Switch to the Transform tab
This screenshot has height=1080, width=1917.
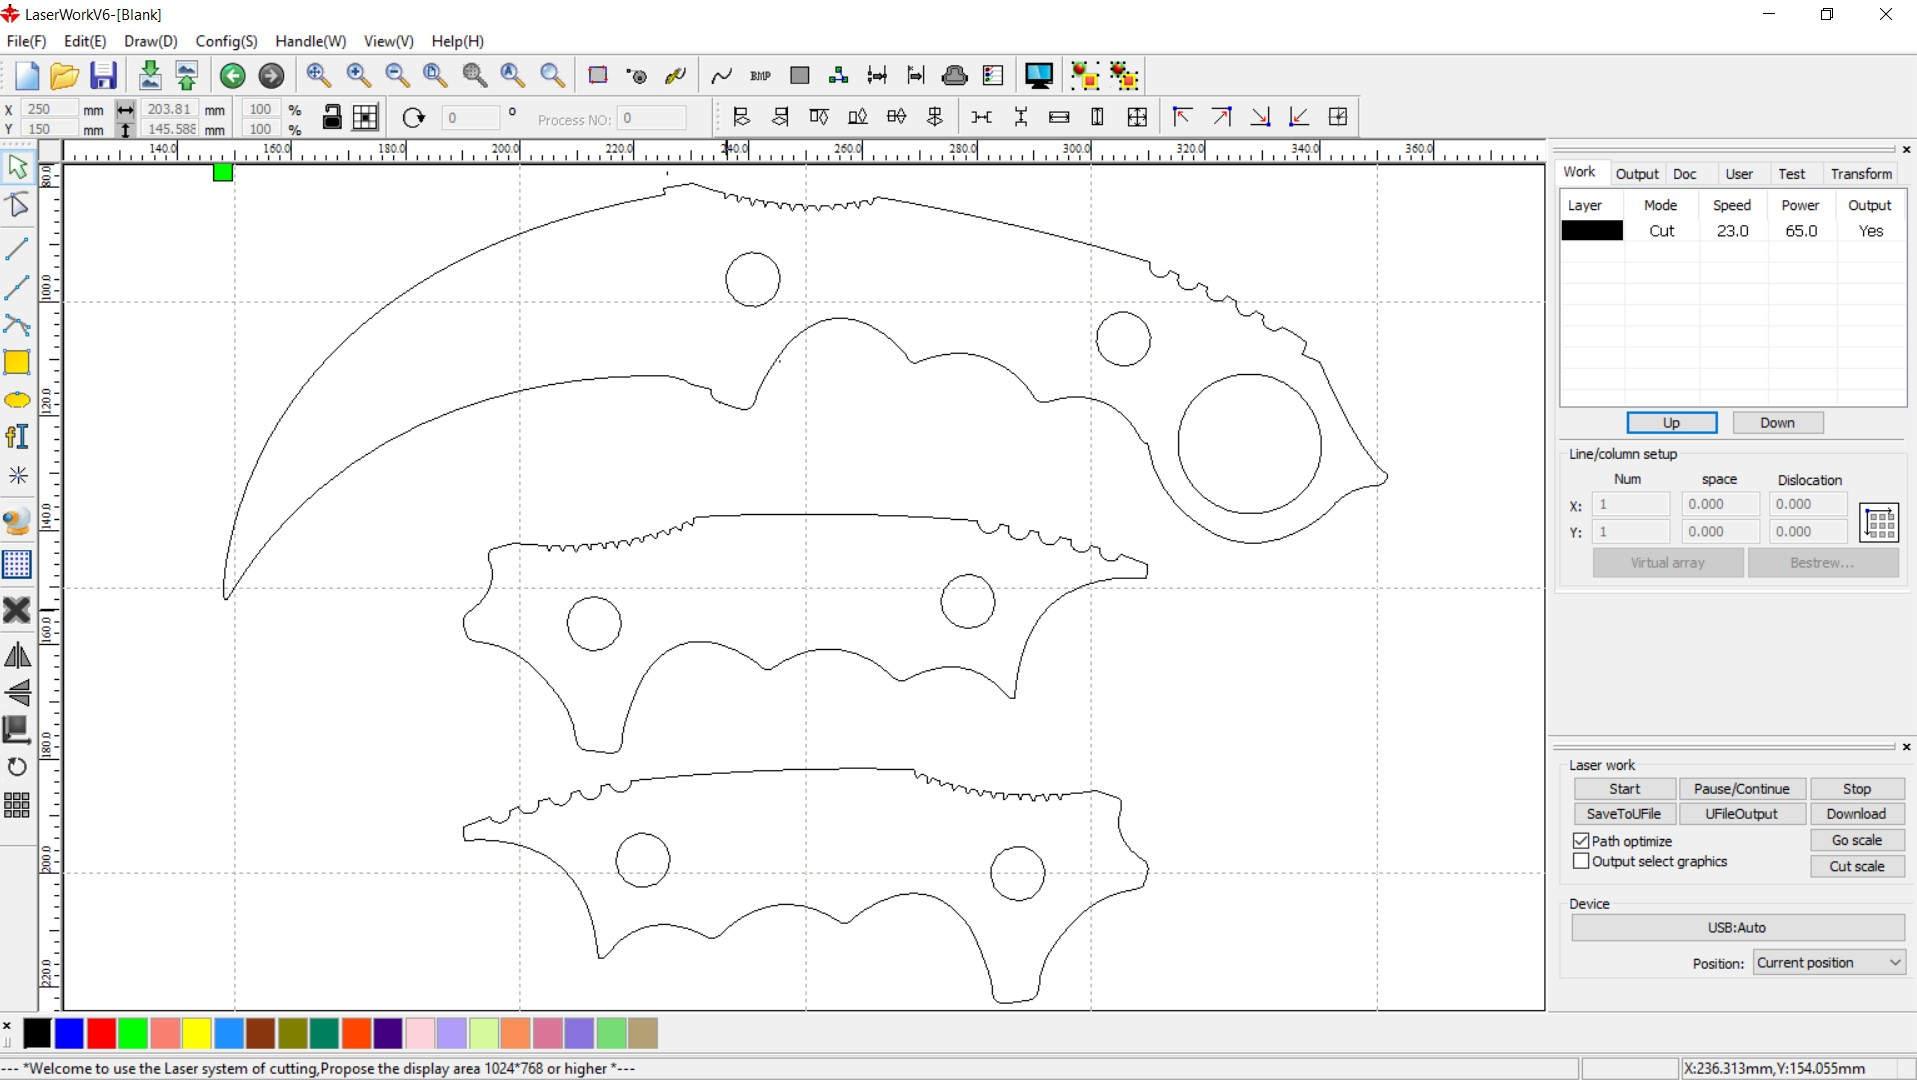coord(1860,174)
